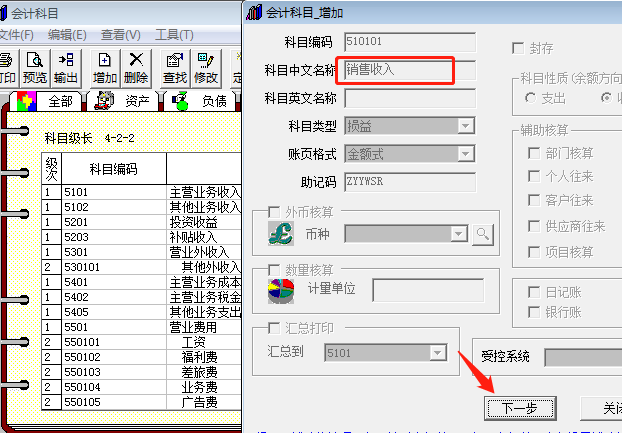This screenshot has height=433, width=622.
Task: Click the 科目英文名称 input field
Action: (410, 98)
